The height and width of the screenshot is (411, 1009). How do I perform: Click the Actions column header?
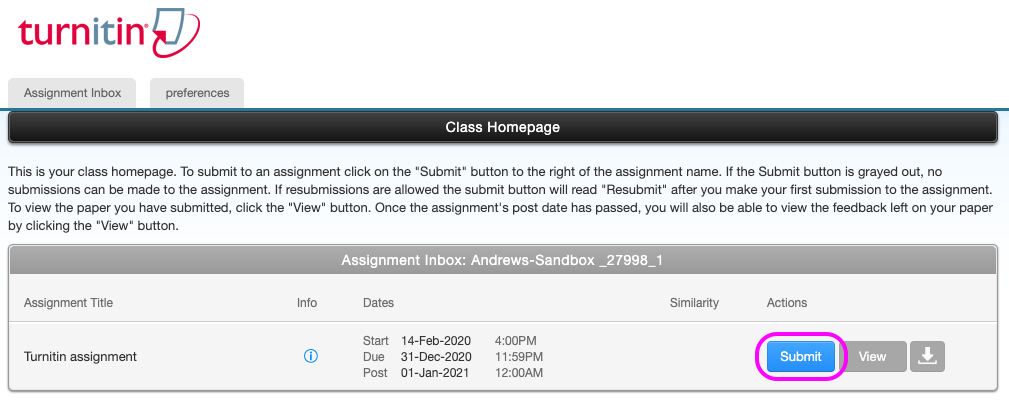pos(786,303)
